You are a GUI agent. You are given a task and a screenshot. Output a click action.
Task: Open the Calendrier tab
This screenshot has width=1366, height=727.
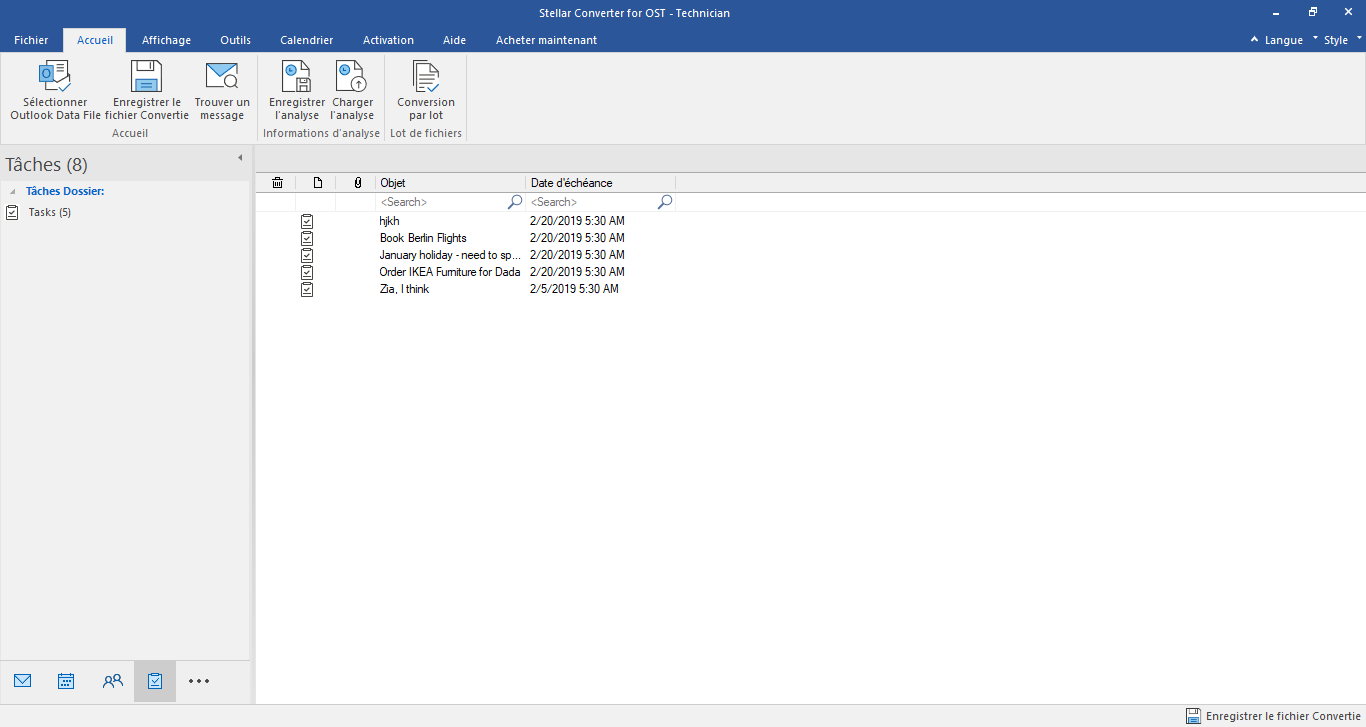click(306, 40)
